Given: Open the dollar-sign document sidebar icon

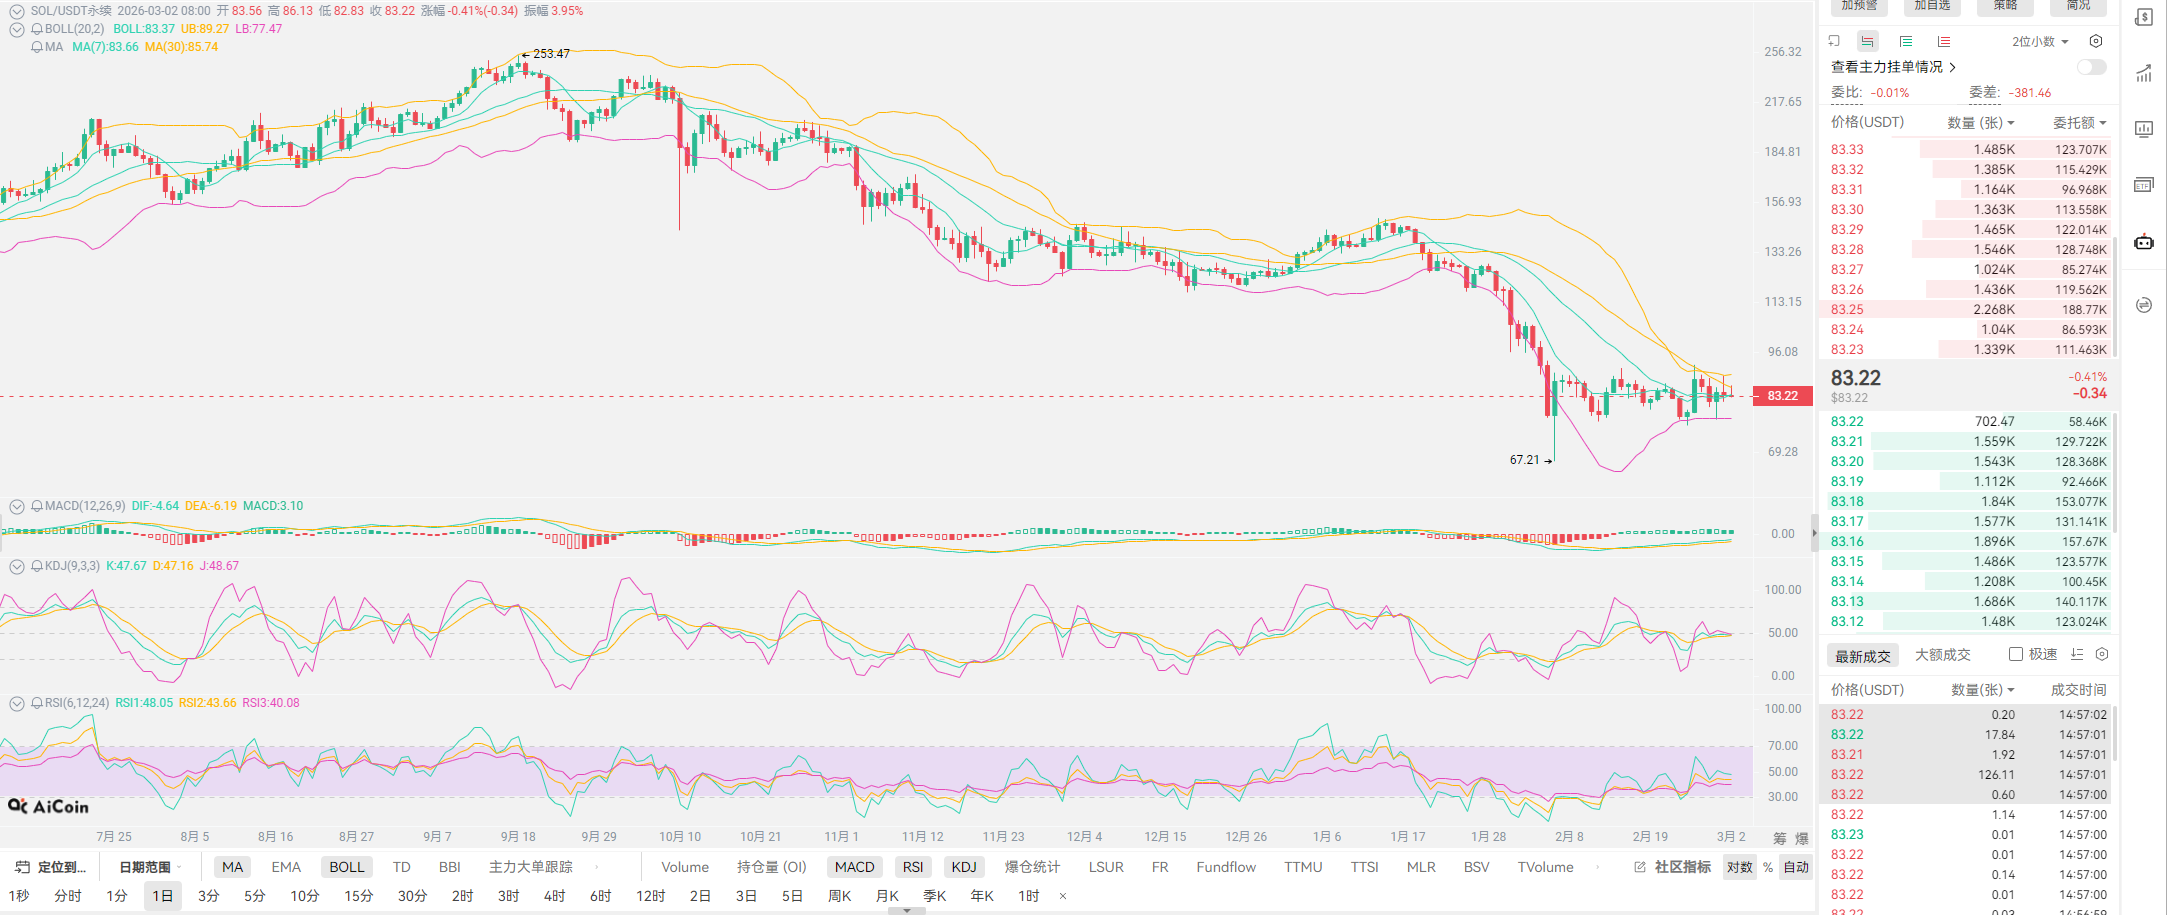Looking at the screenshot, I should (x=2144, y=18).
